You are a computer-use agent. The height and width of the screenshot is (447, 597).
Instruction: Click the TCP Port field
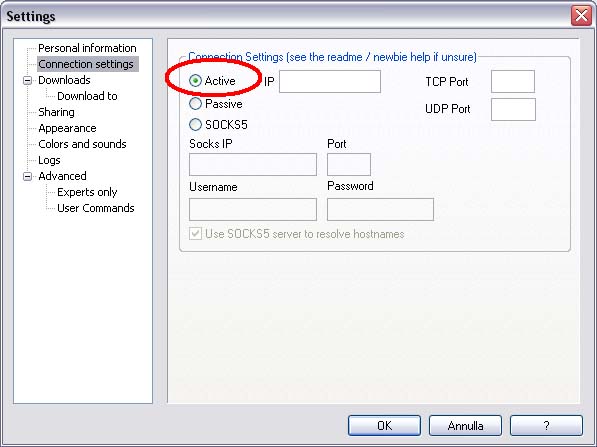pyautogui.click(x=513, y=81)
